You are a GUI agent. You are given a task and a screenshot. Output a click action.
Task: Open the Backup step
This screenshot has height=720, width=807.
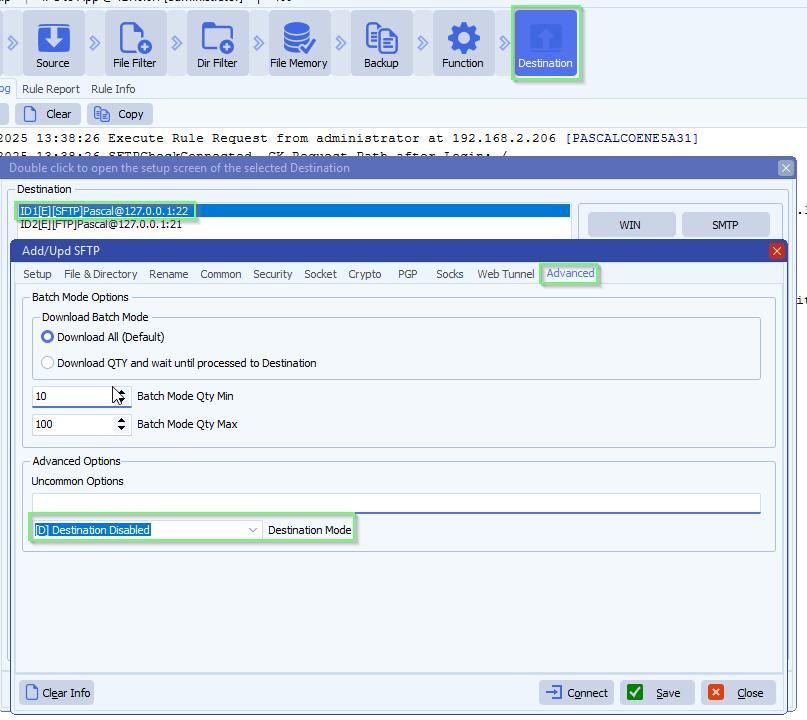(x=381, y=44)
